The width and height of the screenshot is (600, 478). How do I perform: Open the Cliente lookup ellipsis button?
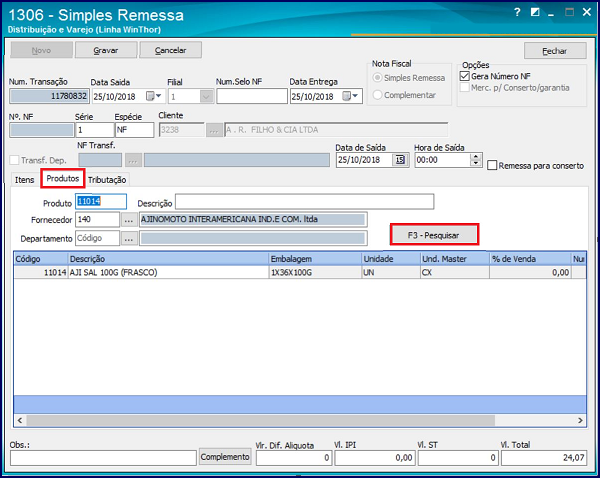214,130
